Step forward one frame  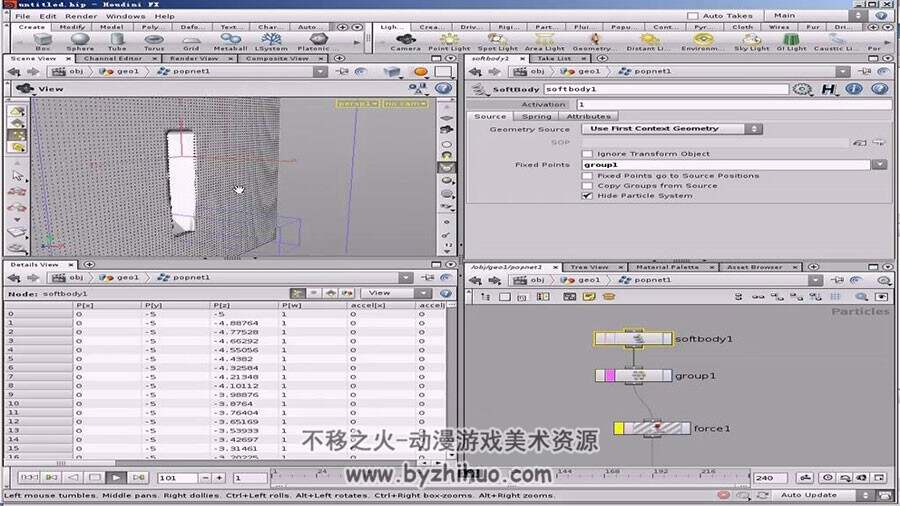coord(138,477)
